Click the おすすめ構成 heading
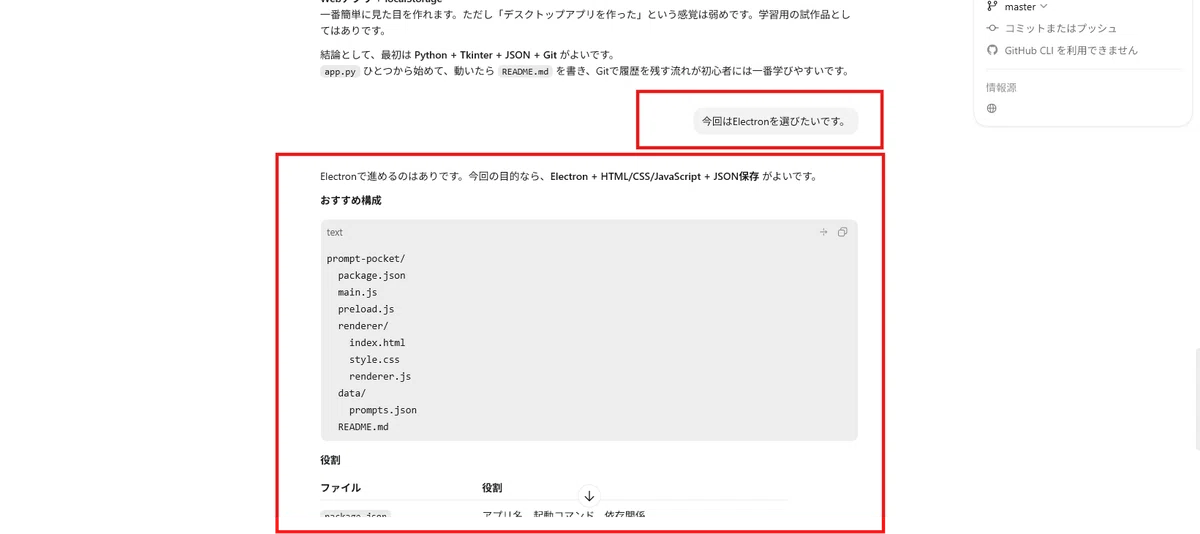Image resolution: width=1200 pixels, height=534 pixels. [x=351, y=200]
